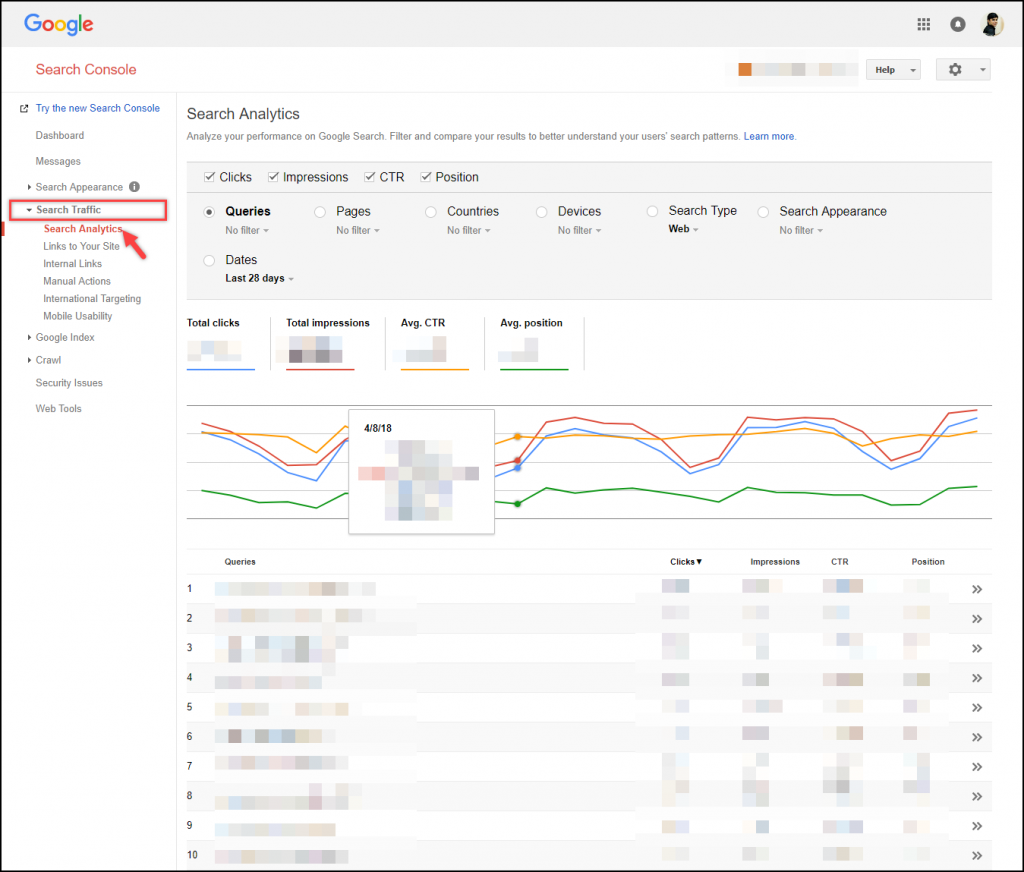Sort the table by Clicks column
The width and height of the screenshot is (1024, 872).
(685, 562)
